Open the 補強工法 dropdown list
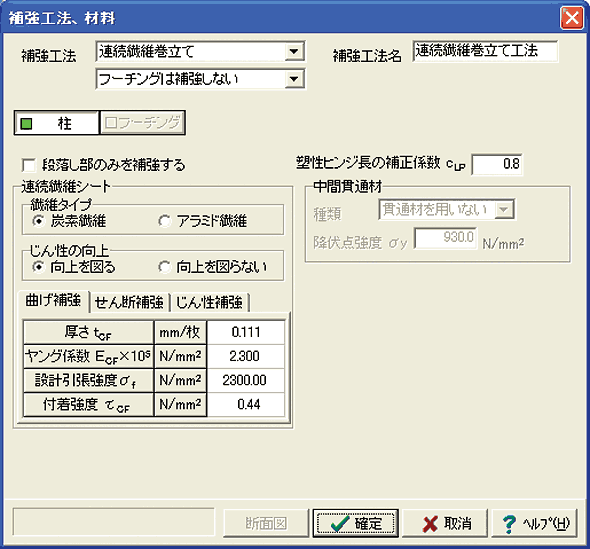Image resolution: width=590 pixels, height=549 pixels. 294,51
